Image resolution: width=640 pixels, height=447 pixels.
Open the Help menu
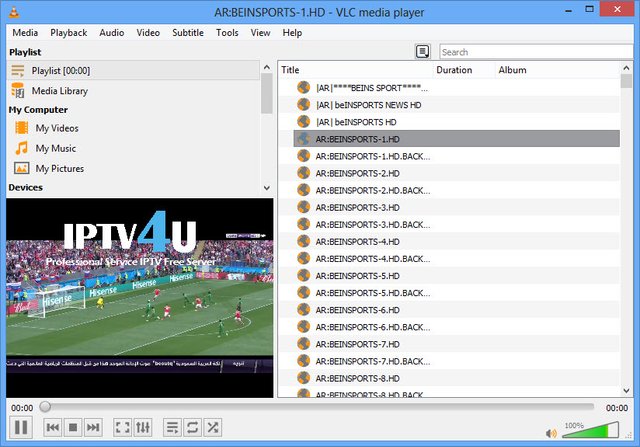(292, 33)
